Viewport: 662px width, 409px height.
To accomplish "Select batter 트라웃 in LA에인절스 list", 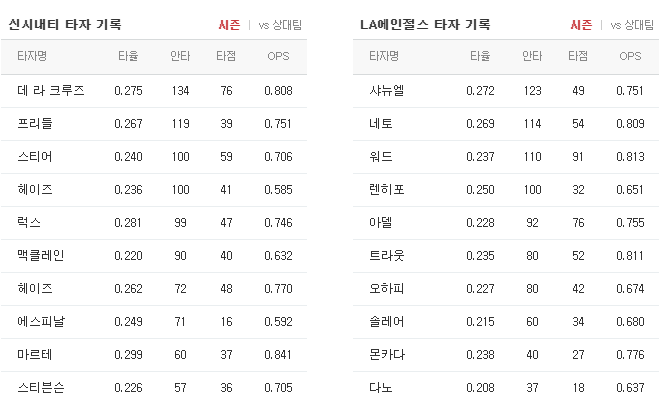I will tap(387, 256).
